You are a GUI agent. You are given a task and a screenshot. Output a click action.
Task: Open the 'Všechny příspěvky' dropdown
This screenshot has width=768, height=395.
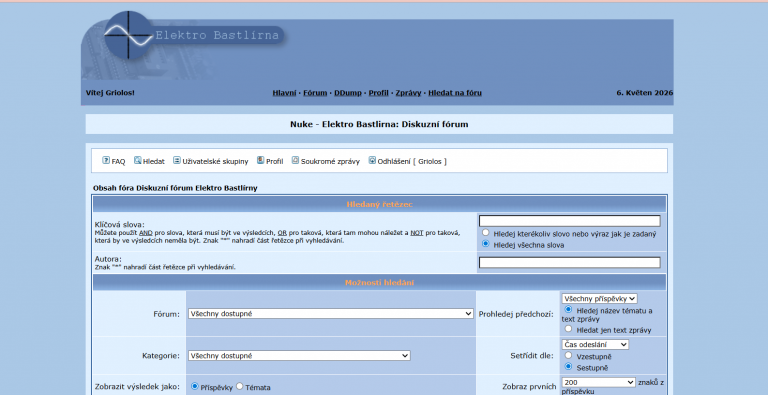click(600, 298)
